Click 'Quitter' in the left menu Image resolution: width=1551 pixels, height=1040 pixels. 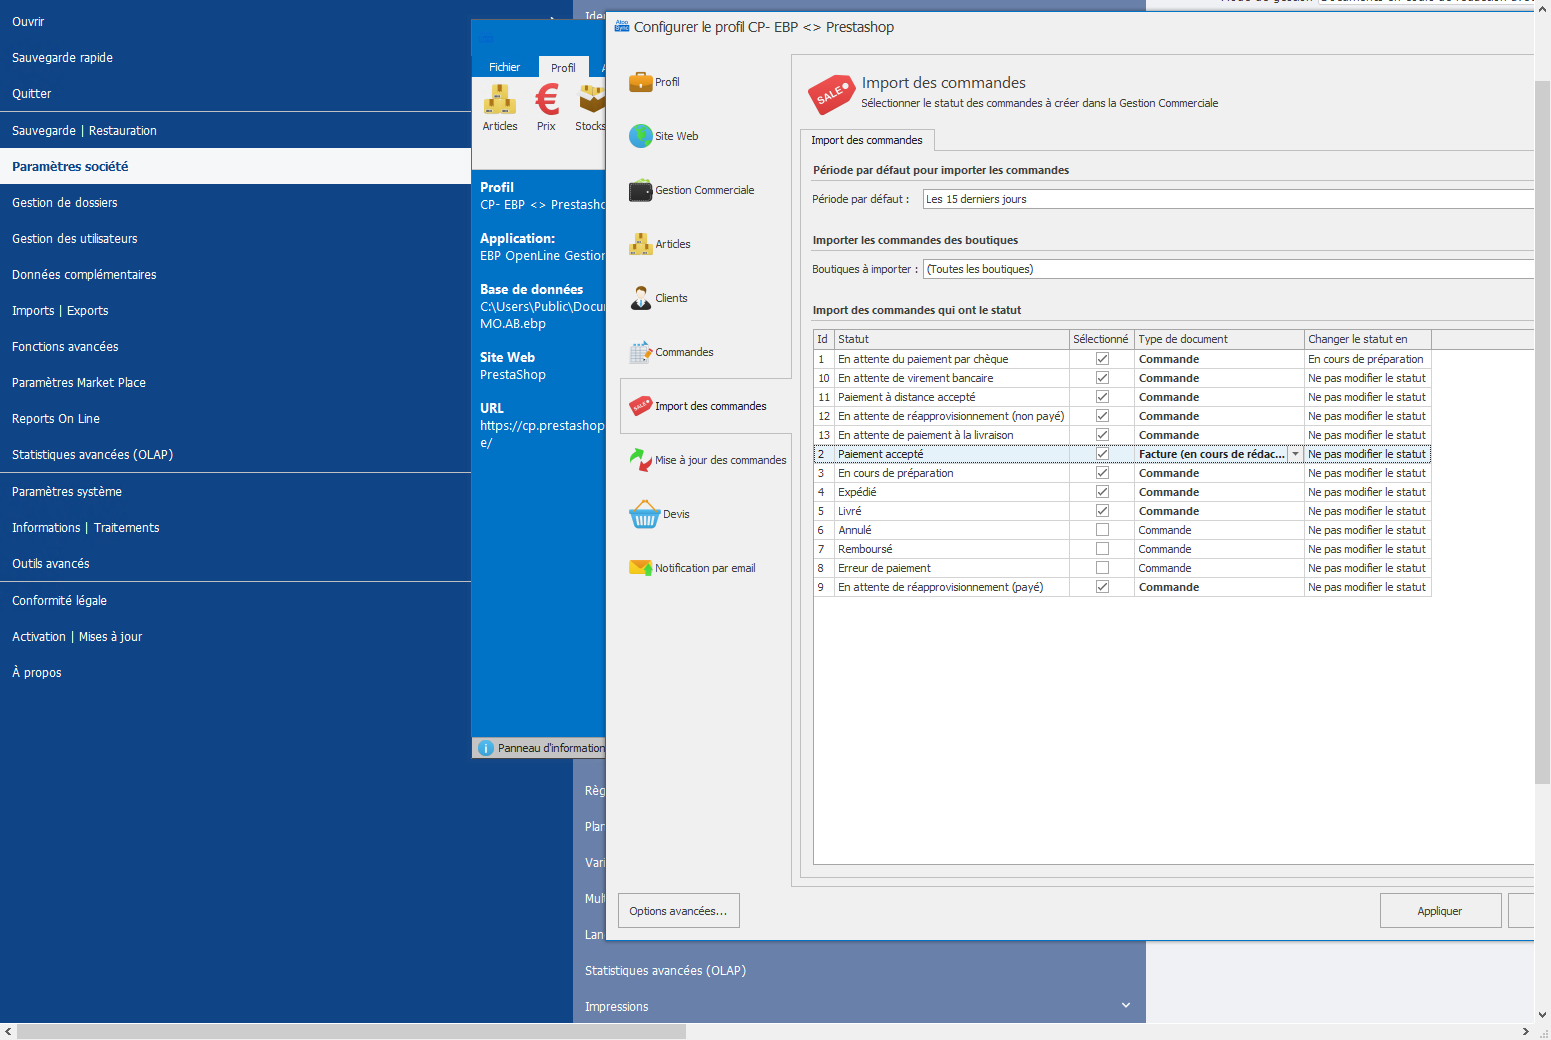(x=236, y=93)
